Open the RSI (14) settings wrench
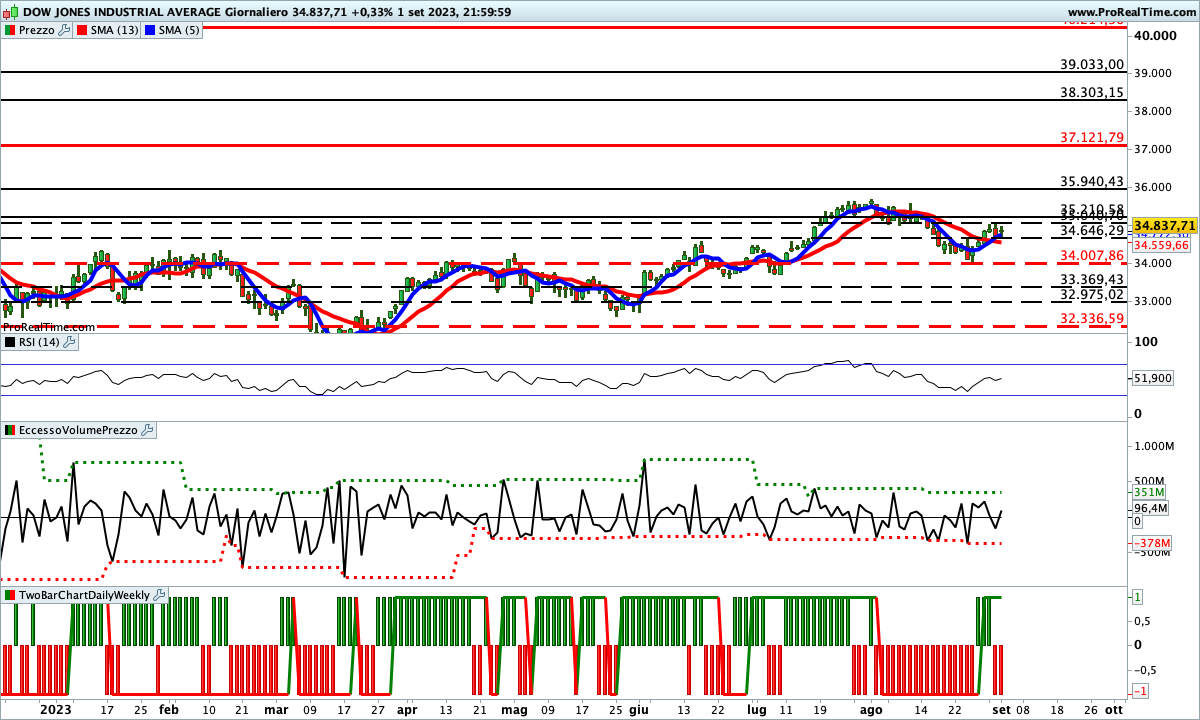The width and height of the screenshot is (1200, 720). pos(69,342)
